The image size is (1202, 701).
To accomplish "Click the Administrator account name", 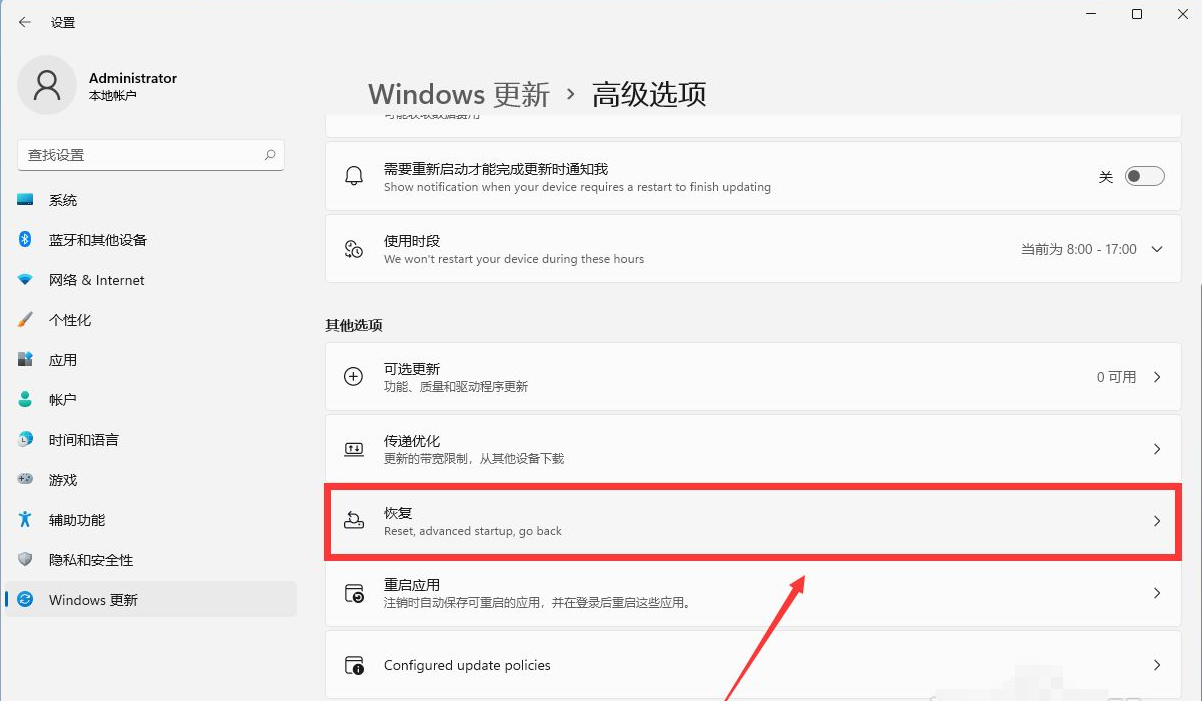I will (x=133, y=78).
